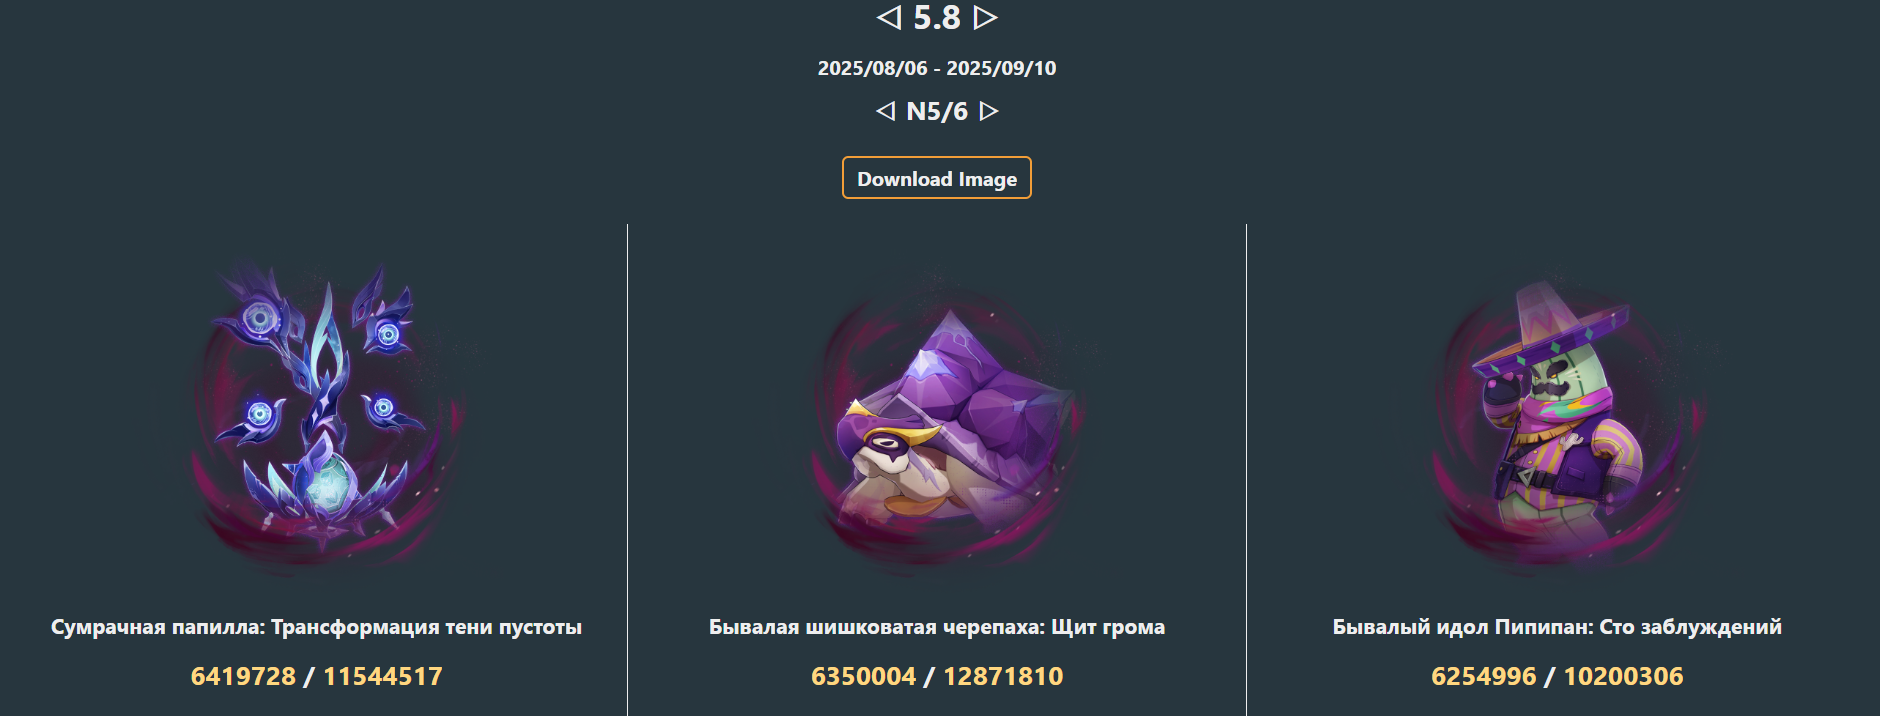Click the 6254996 score value

1483,676
